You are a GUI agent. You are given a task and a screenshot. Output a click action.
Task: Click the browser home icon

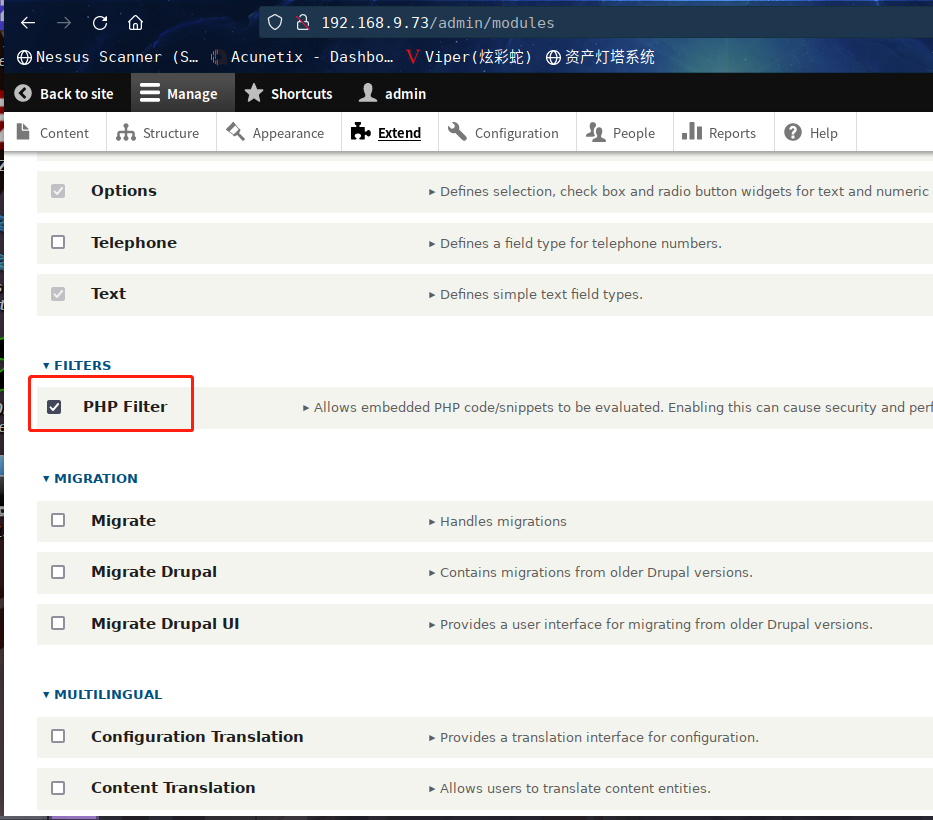click(135, 22)
